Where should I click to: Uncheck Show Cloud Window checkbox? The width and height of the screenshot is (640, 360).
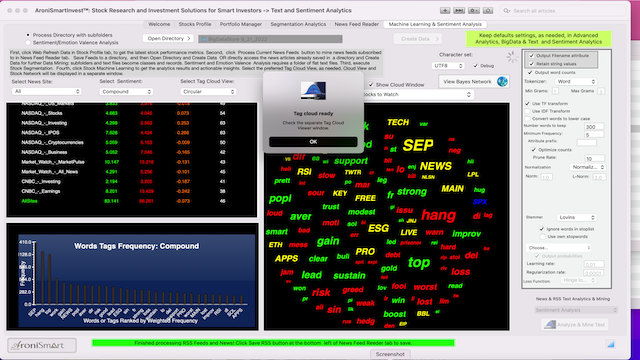(x=371, y=84)
